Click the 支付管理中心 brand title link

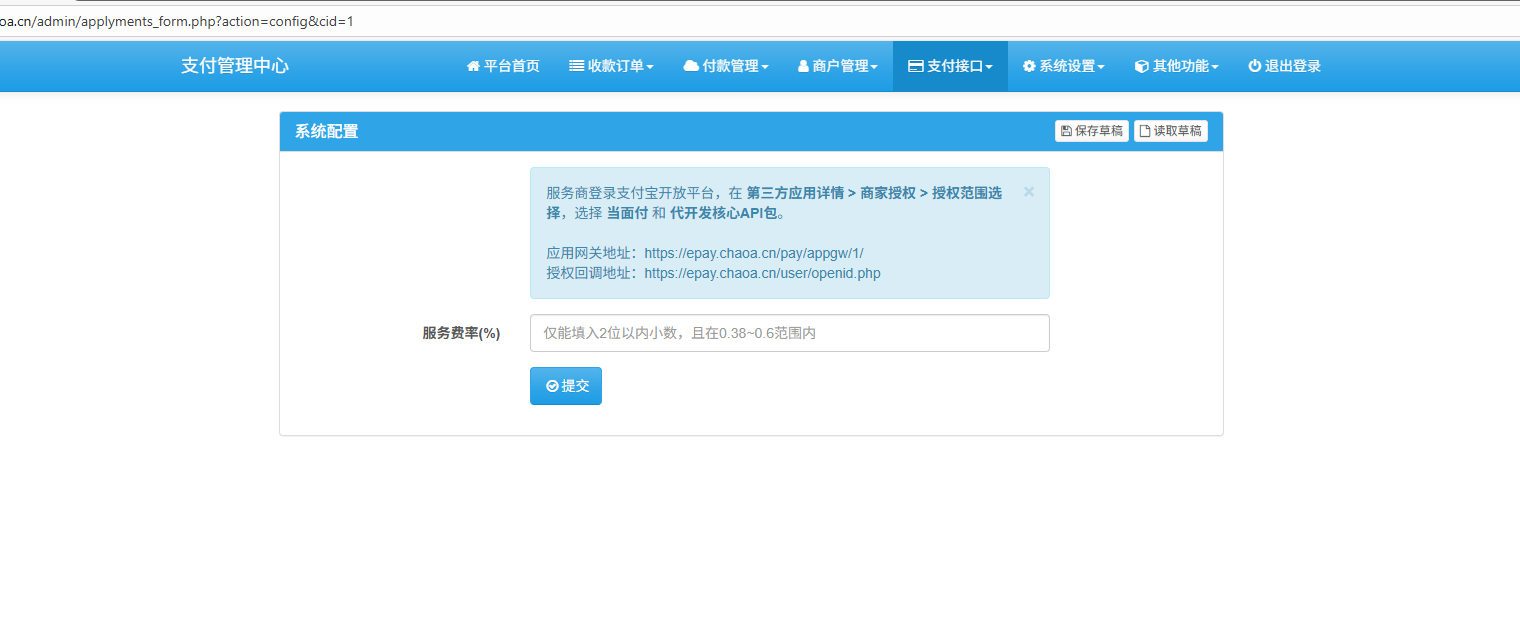click(x=235, y=66)
